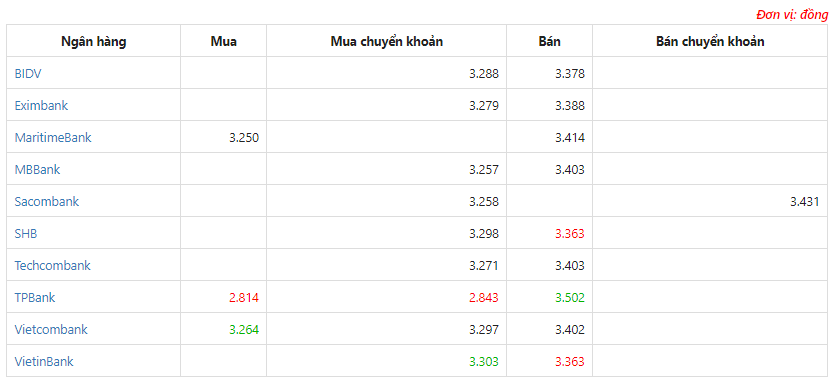This screenshot has width=836, height=388.
Task: Click the 'Ngân hàng' column header
Action: [93, 42]
